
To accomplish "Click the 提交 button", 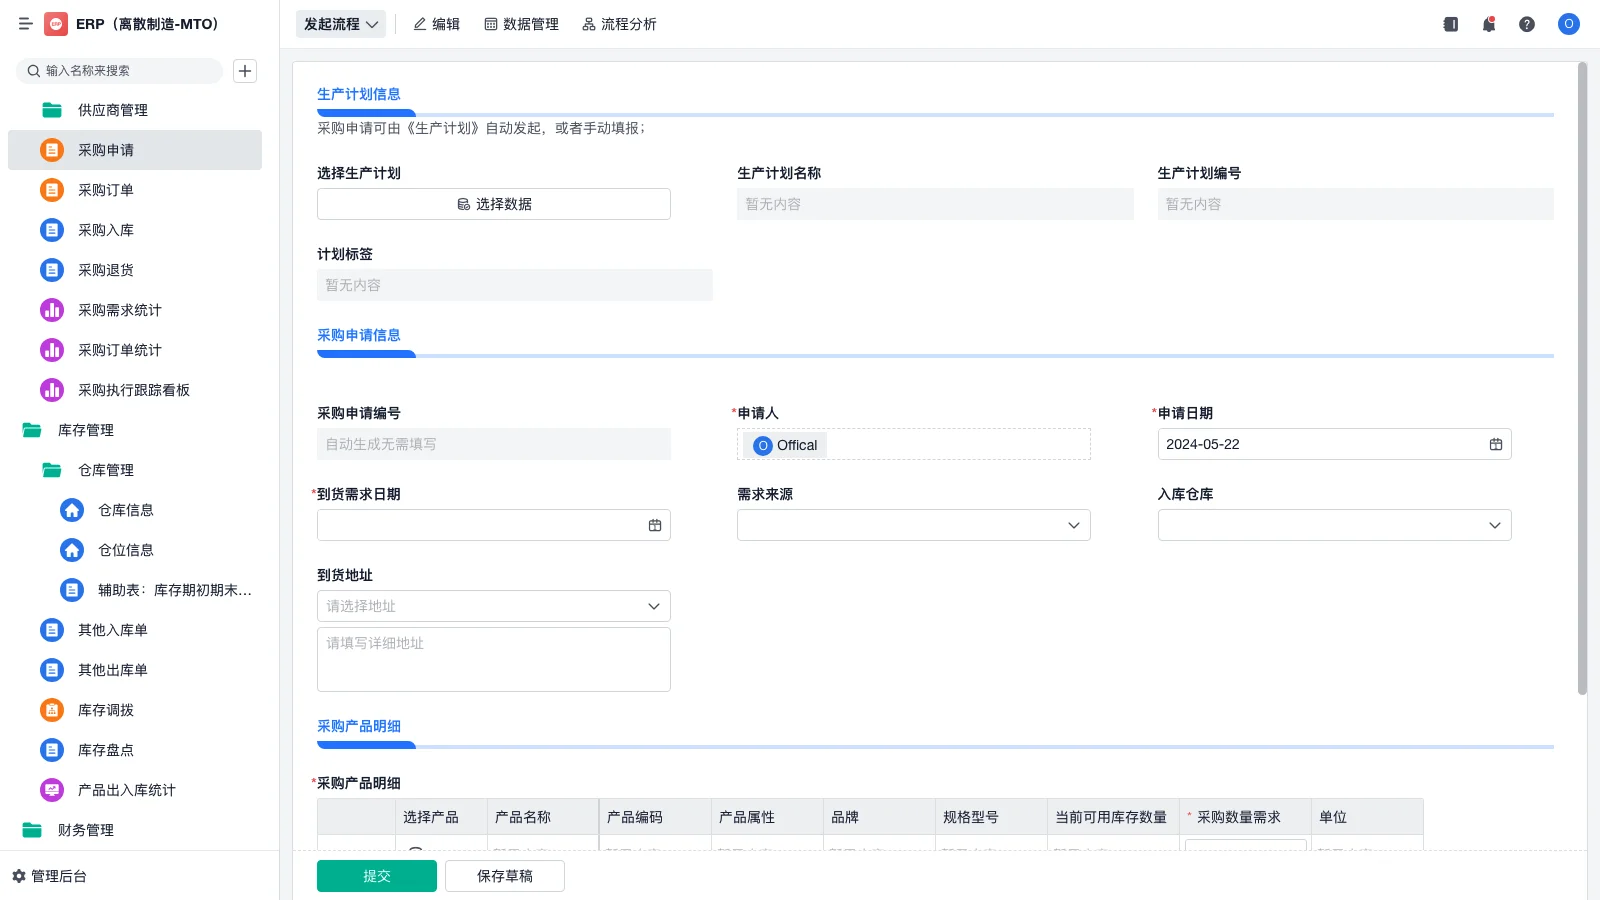I will [376, 875].
